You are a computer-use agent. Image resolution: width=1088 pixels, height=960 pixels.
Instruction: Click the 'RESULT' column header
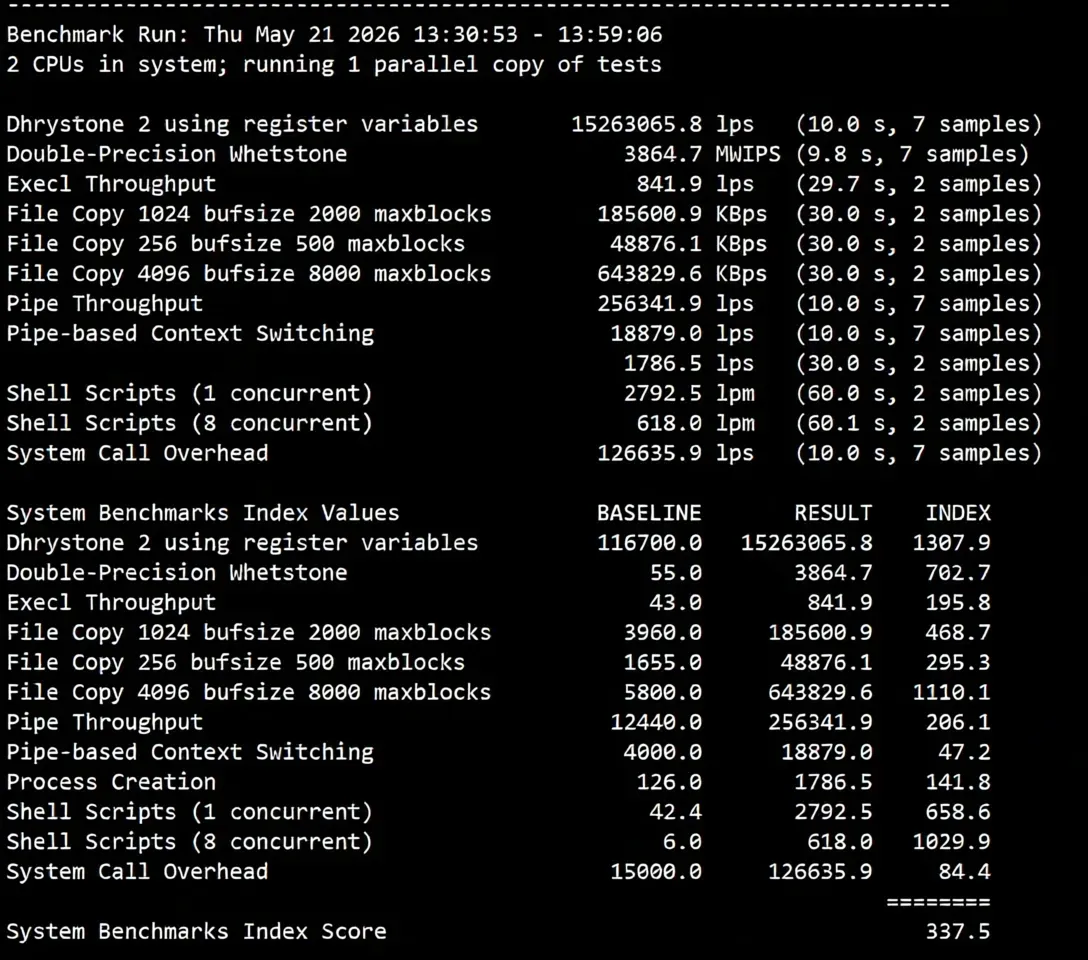point(833,512)
